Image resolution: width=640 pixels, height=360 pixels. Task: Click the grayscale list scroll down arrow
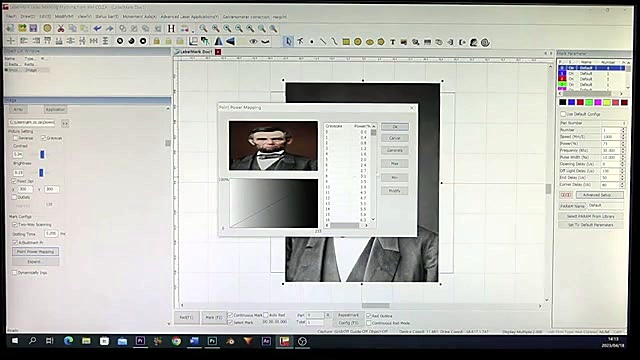point(373,219)
